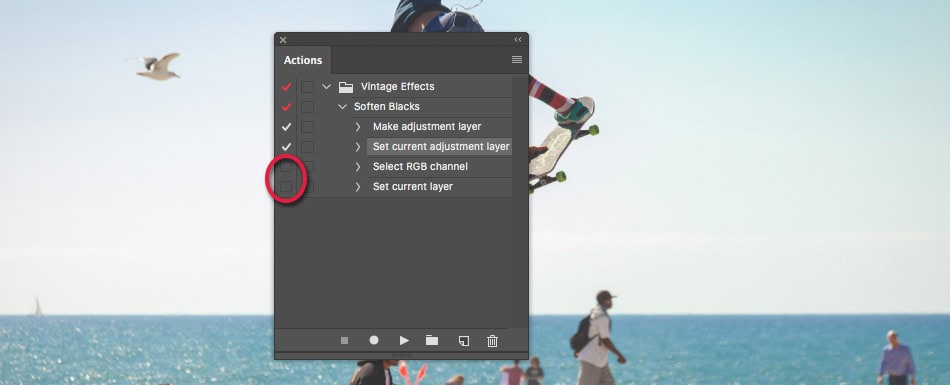Select the Make adjustment layer step
Screen dimensions: 950x385
(427, 127)
